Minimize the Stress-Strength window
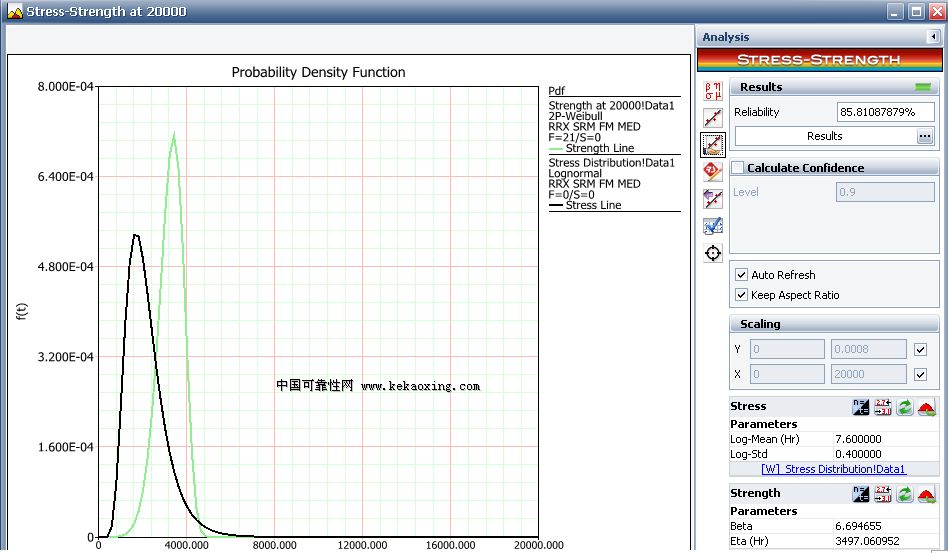 tap(895, 11)
